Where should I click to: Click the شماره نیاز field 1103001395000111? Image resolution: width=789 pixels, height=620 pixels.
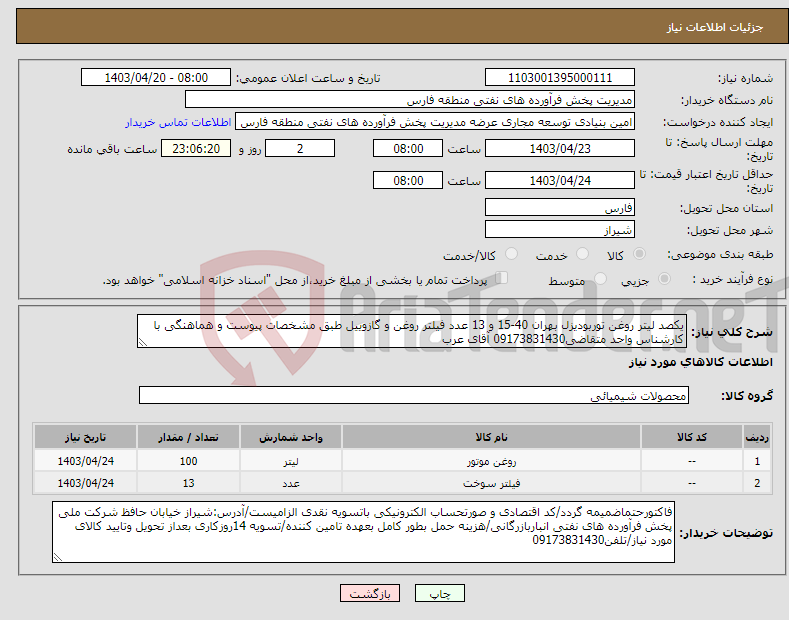pyautogui.click(x=560, y=78)
